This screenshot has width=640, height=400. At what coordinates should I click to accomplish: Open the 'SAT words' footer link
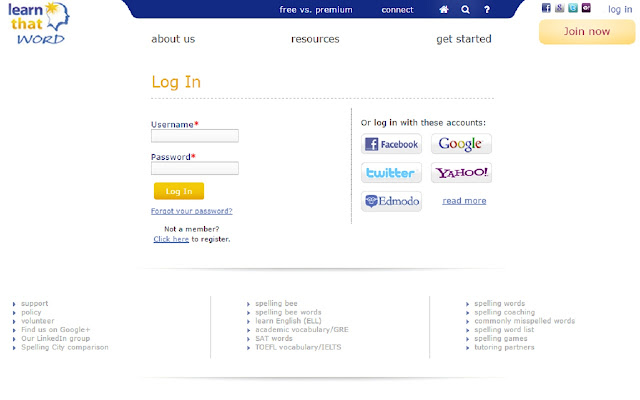274,339
